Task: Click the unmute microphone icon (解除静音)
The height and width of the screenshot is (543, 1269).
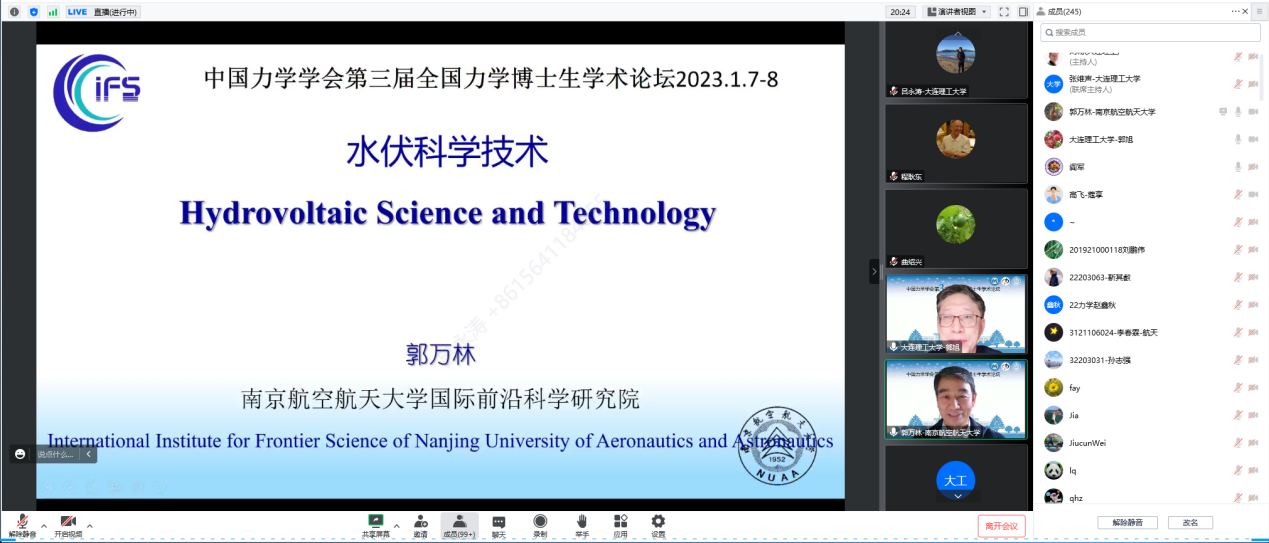Action: coord(22,521)
